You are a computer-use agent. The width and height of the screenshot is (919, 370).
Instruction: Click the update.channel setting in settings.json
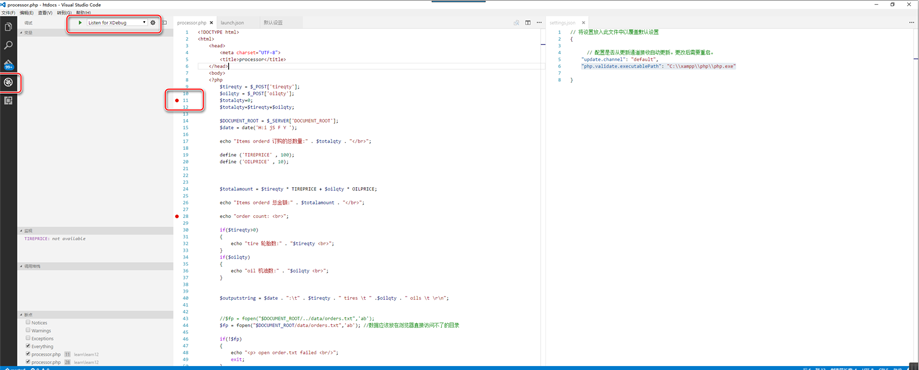tap(620, 60)
